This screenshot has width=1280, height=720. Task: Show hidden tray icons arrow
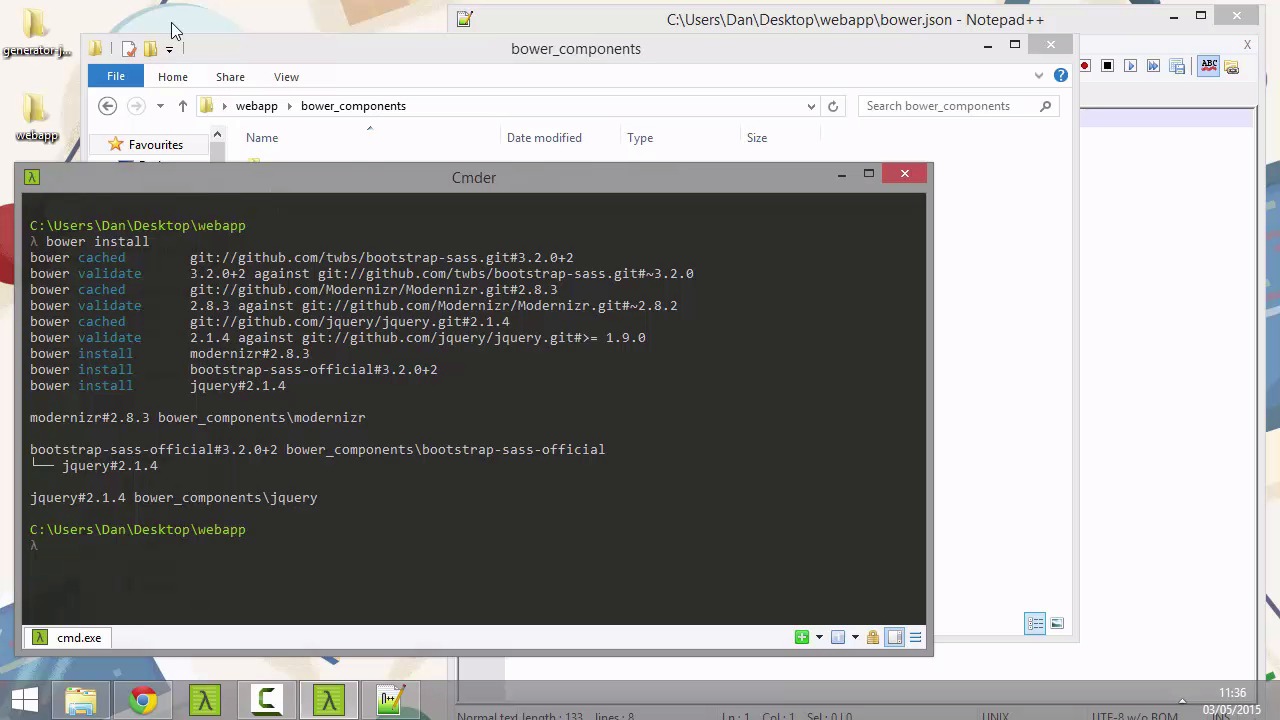click(x=1182, y=701)
